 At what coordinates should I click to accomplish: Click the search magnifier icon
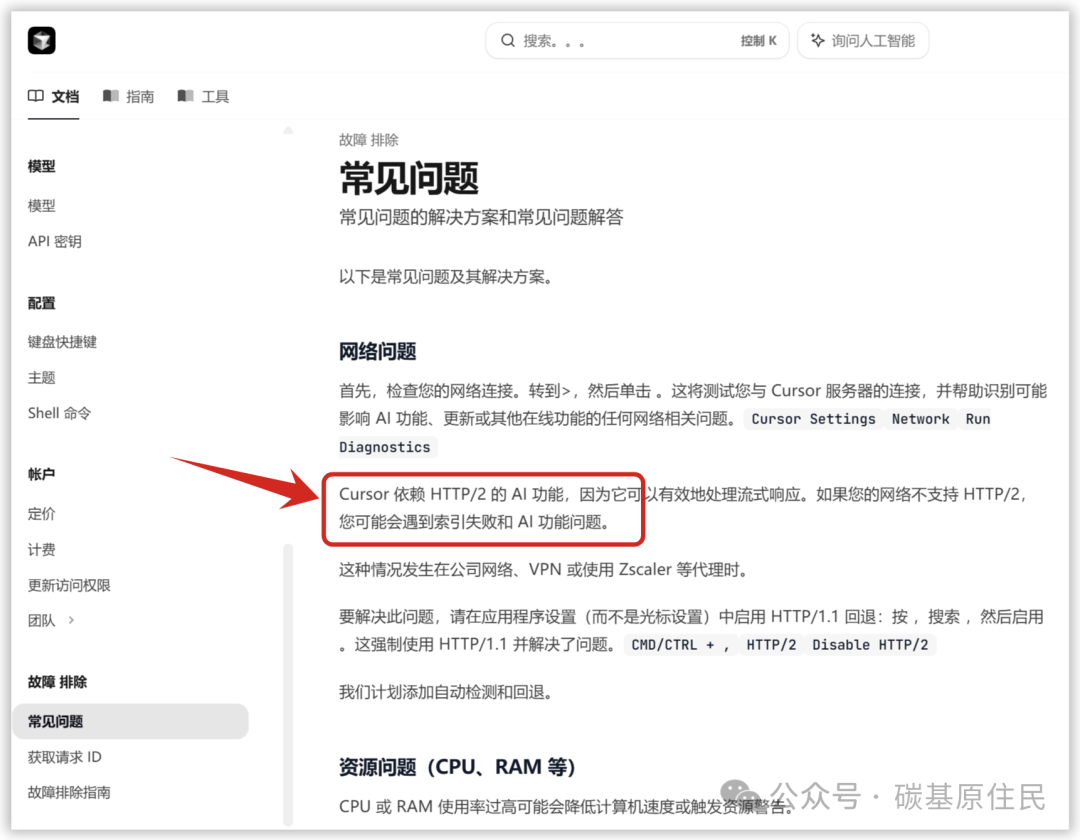(508, 41)
